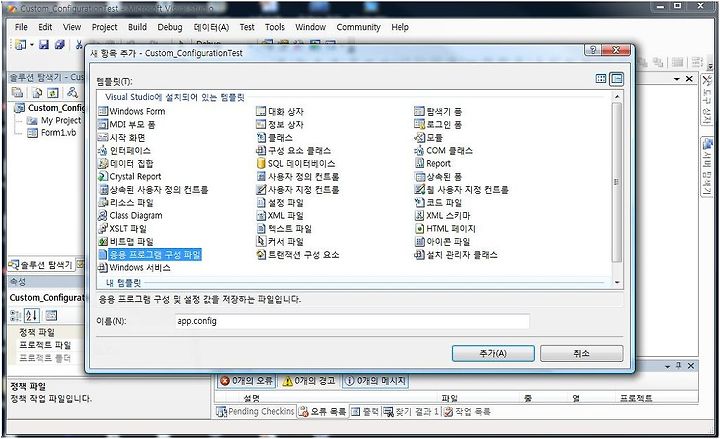Select the 로그인 폼 template
The width and height of the screenshot is (720, 439).
point(438,124)
